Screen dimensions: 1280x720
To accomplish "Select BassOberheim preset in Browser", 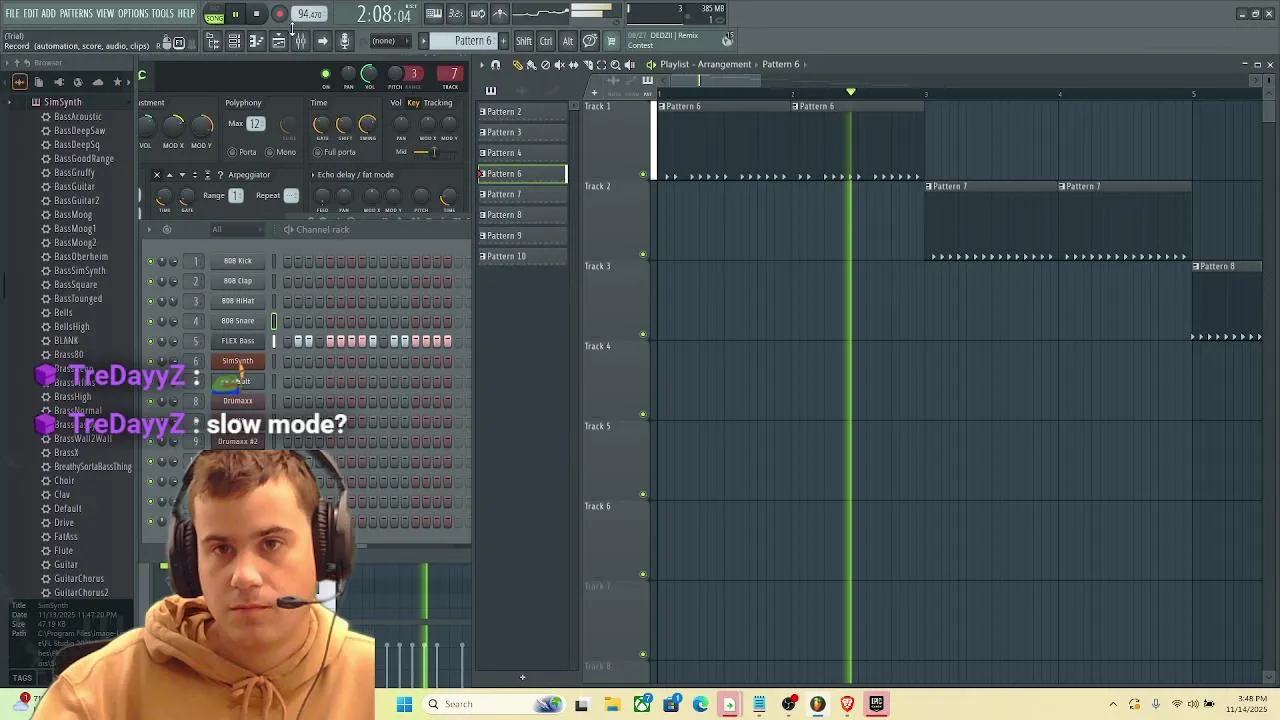I will (x=81, y=257).
